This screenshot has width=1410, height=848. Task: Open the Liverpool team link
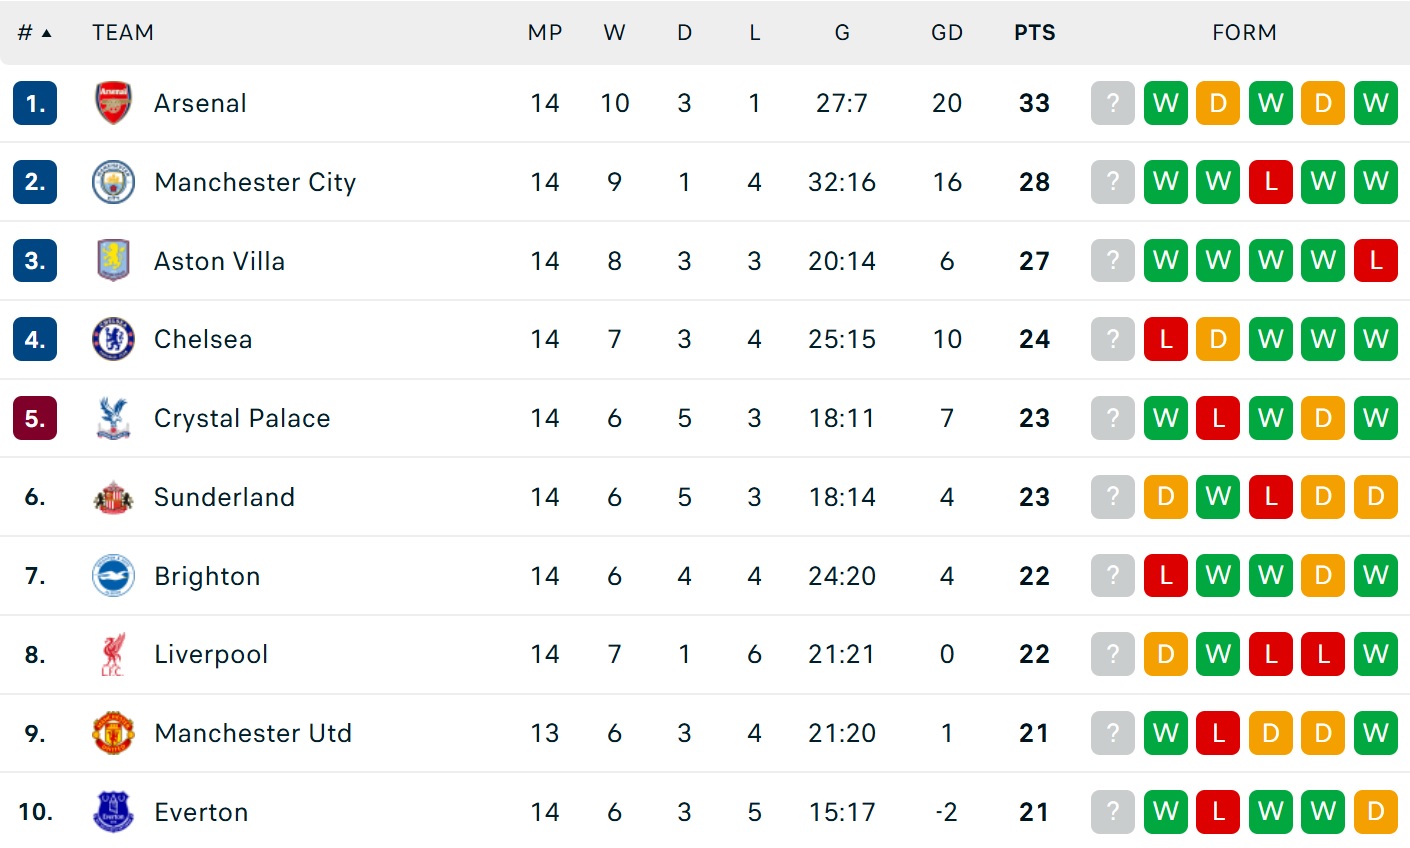[x=211, y=654]
